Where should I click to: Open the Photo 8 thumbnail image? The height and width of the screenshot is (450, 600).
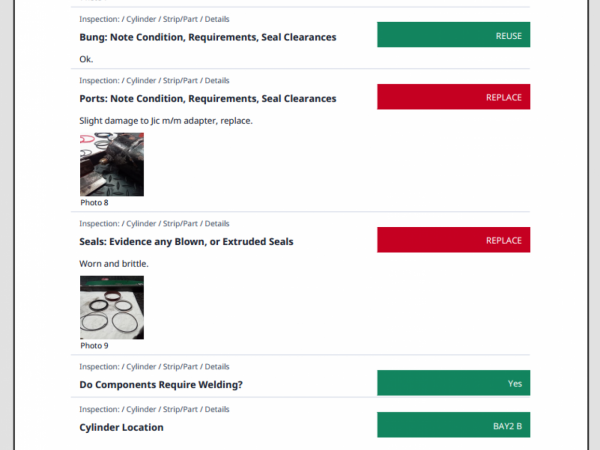point(112,165)
